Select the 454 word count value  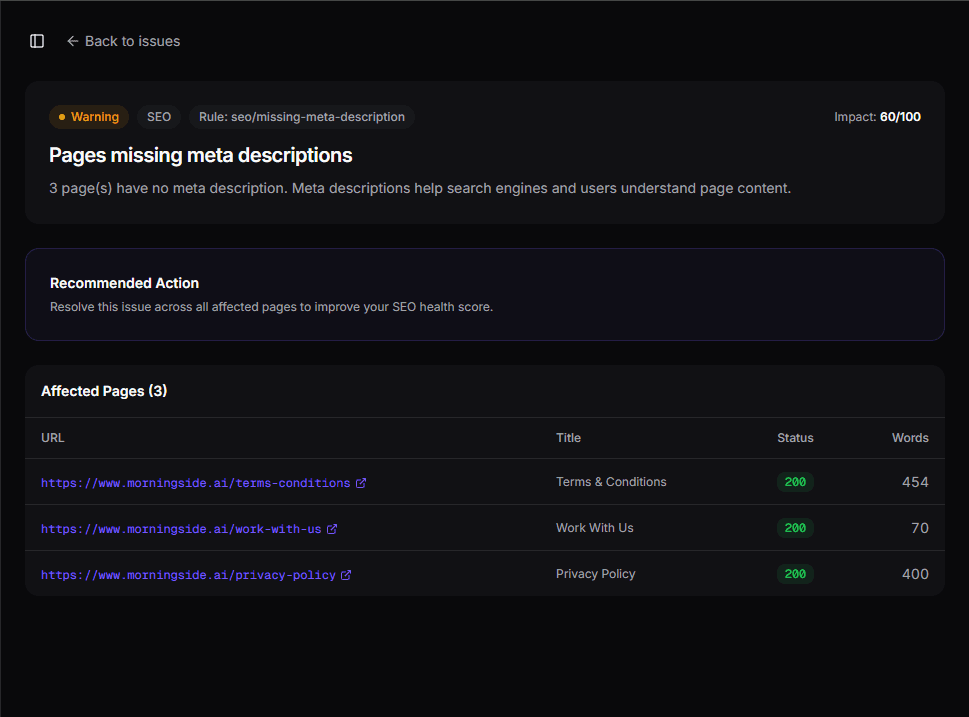(x=915, y=482)
